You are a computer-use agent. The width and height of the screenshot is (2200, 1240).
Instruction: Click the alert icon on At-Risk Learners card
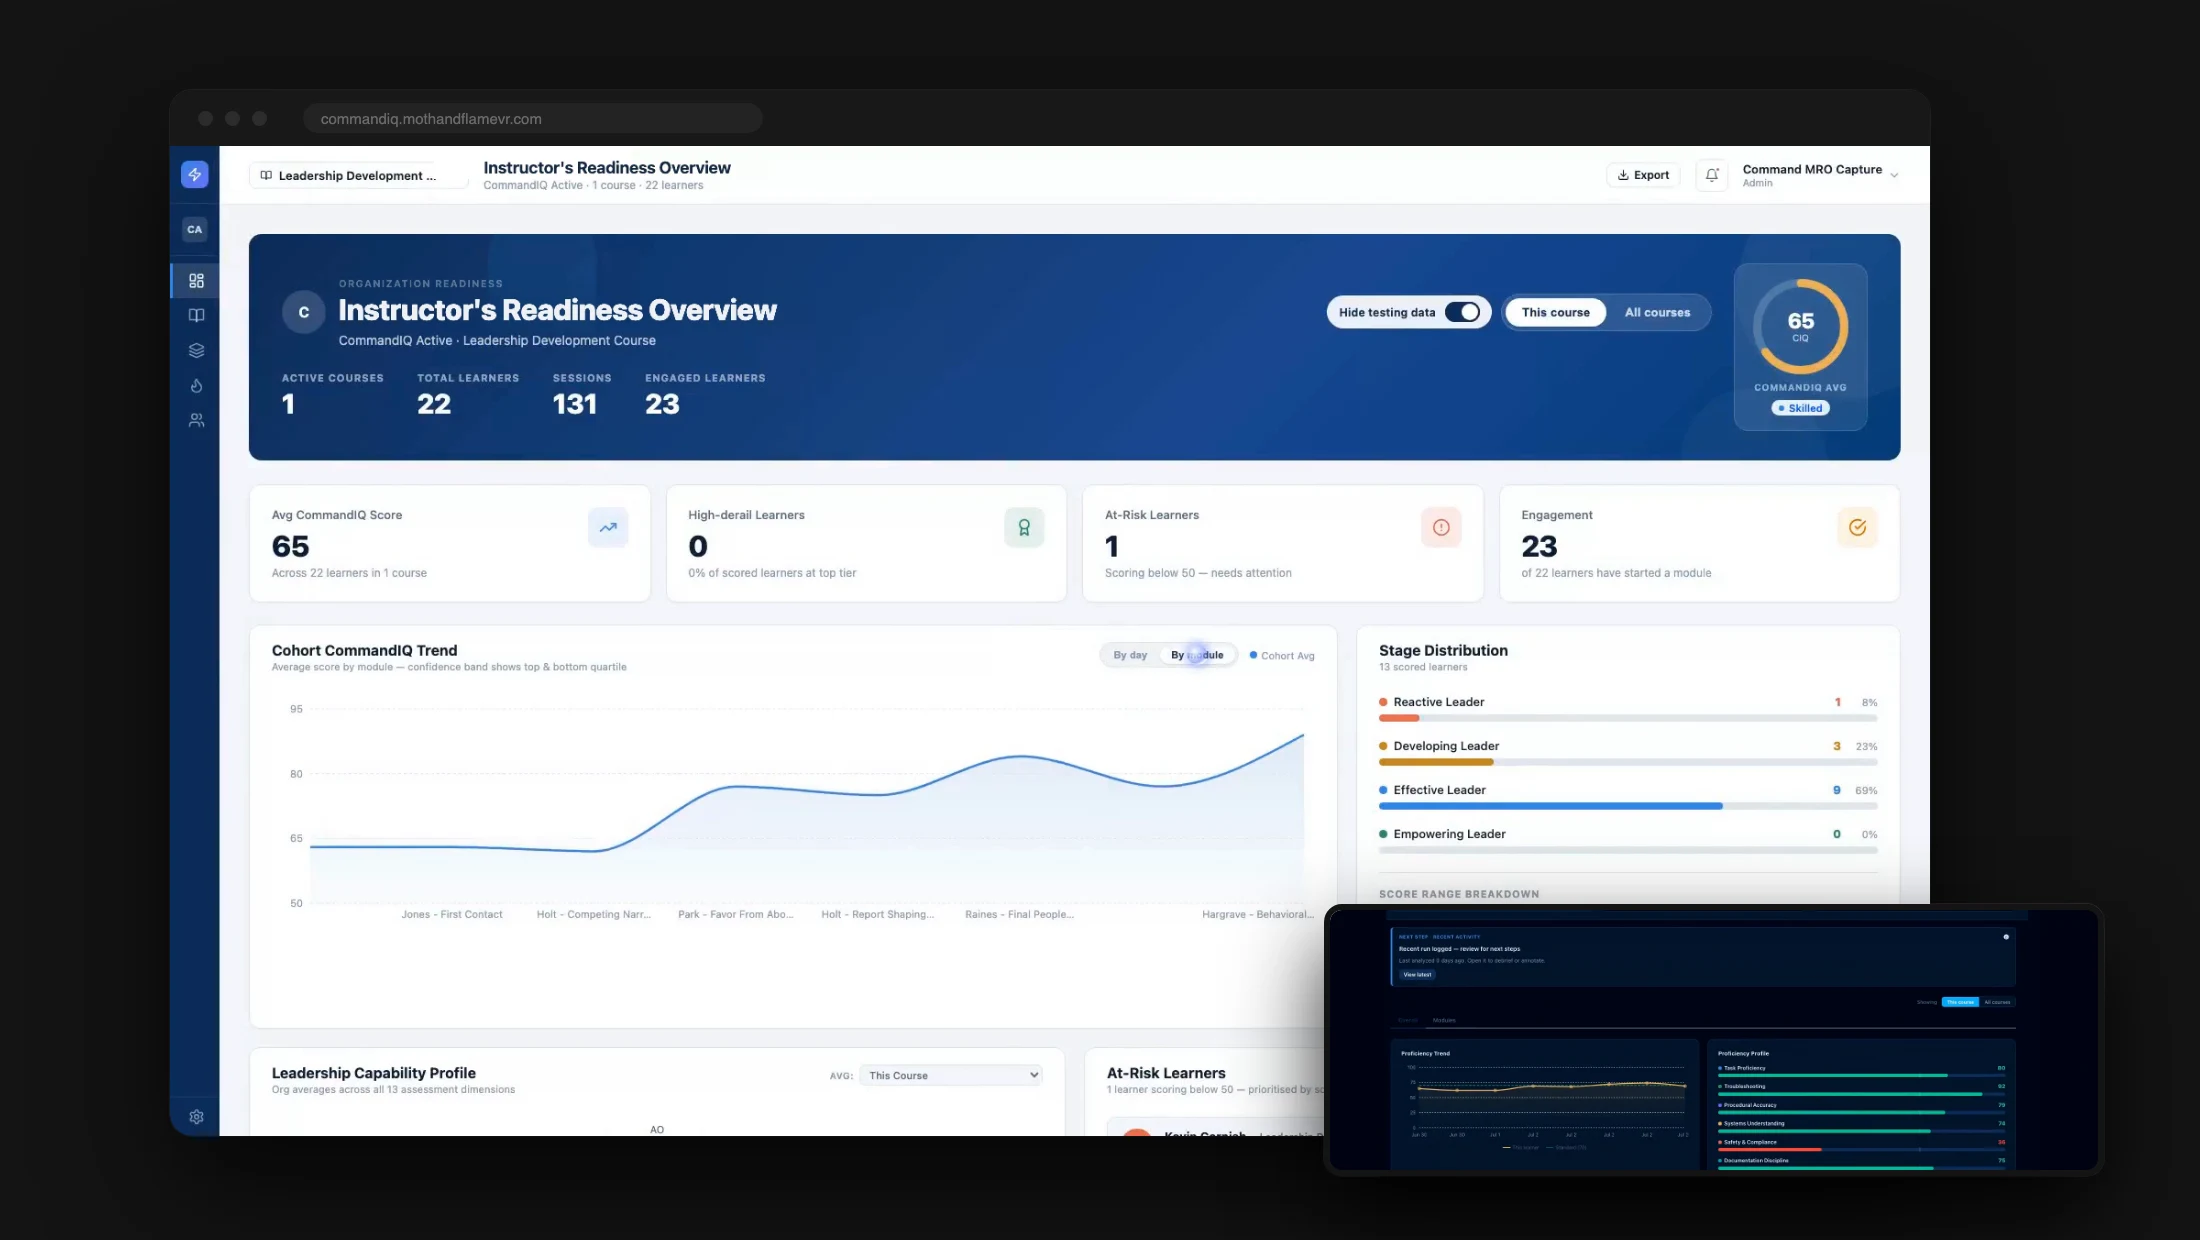click(1441, 527)
